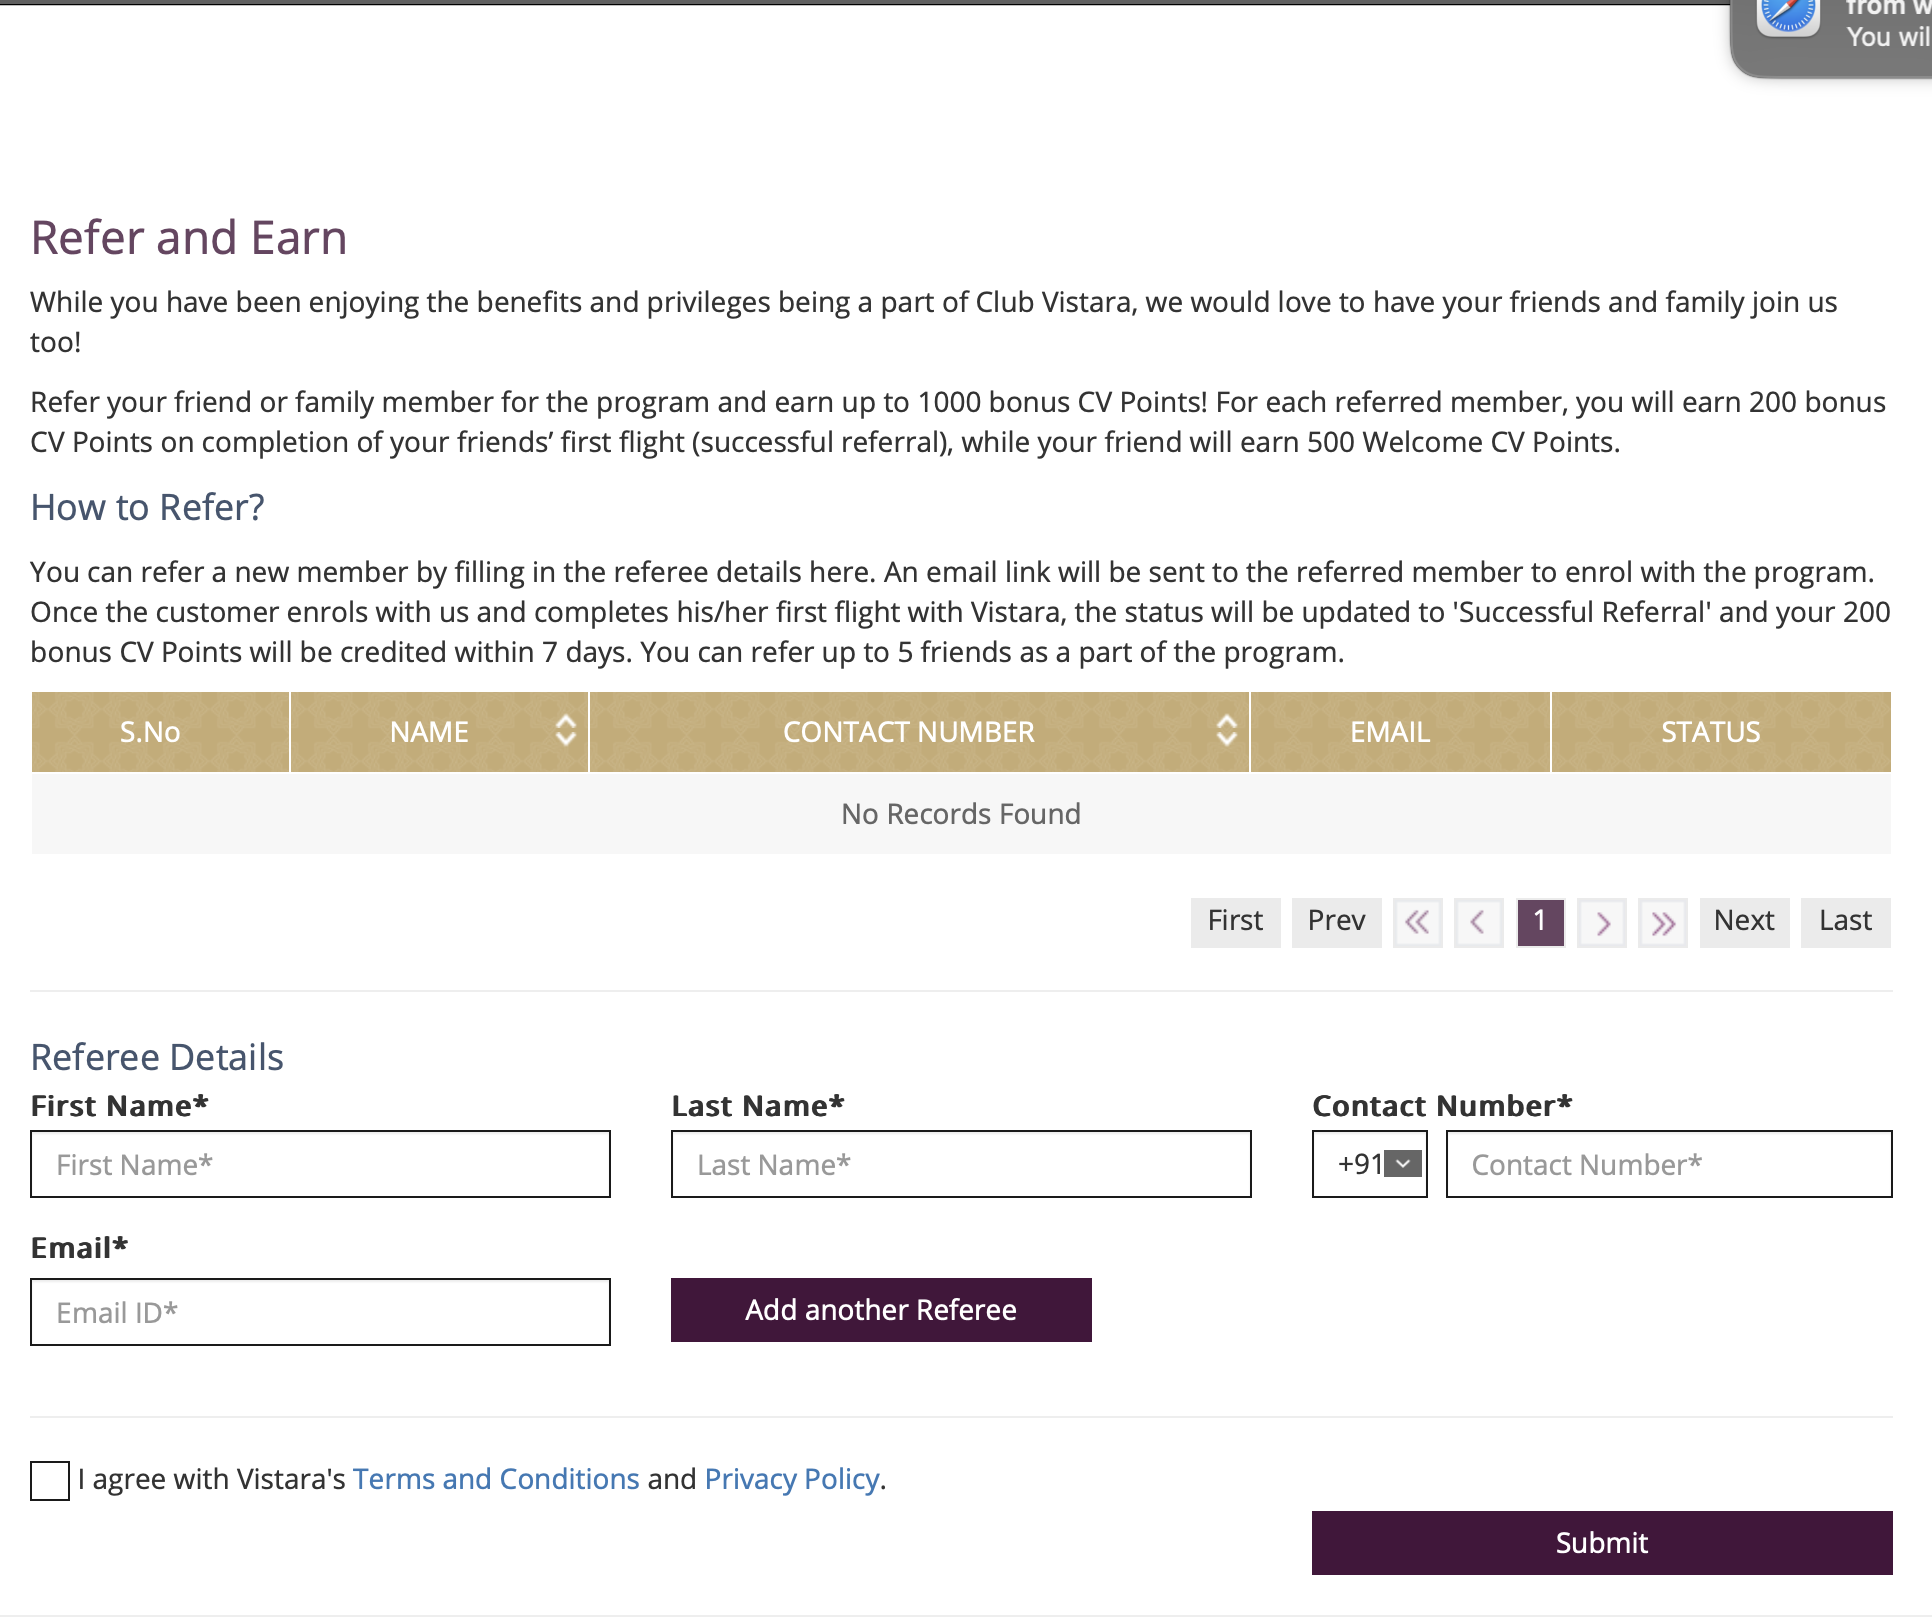1932x1624 pixels.
Task: Sort table by CONTACT NUMBER column arrows
Action: point(1226,731)
